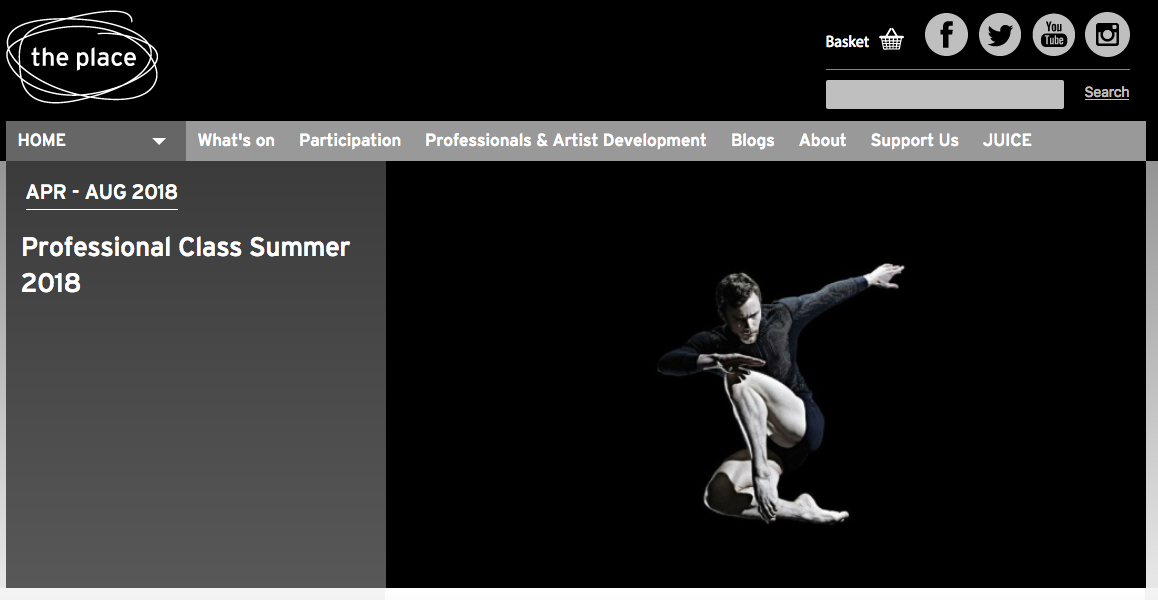The height and width of the screenshot is (600, 1158).
Task: Navigate to Blogs
Action: pyautogui.click(x=753, y=140)
